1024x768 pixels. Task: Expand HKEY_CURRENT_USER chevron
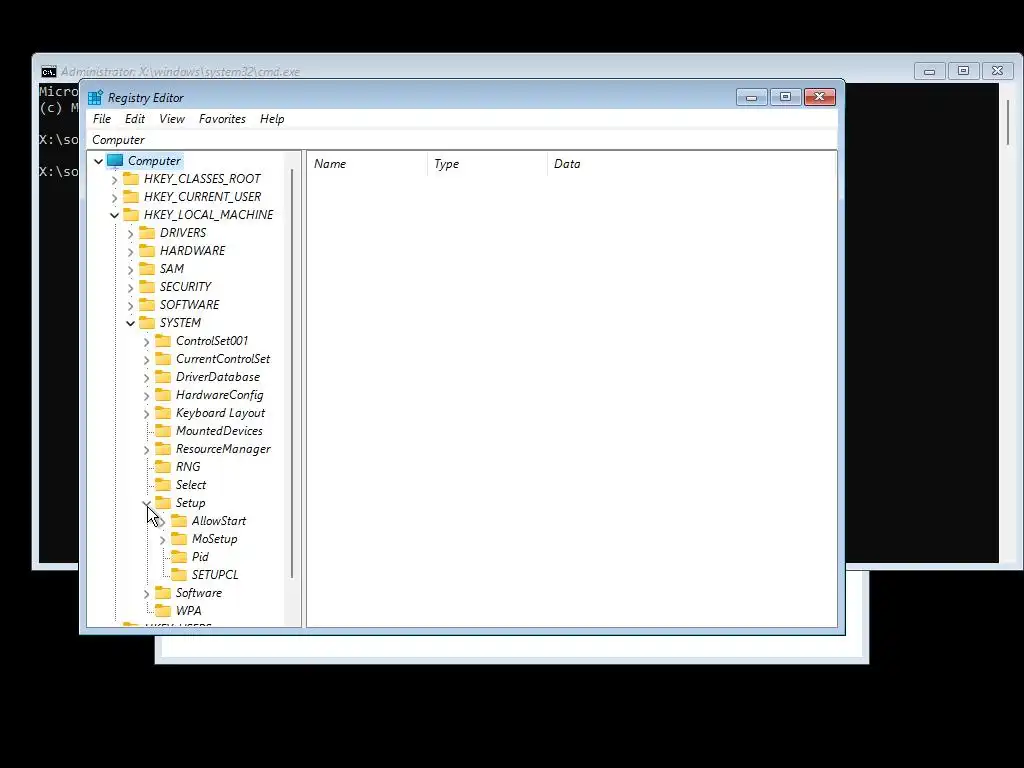pos(114,197)
